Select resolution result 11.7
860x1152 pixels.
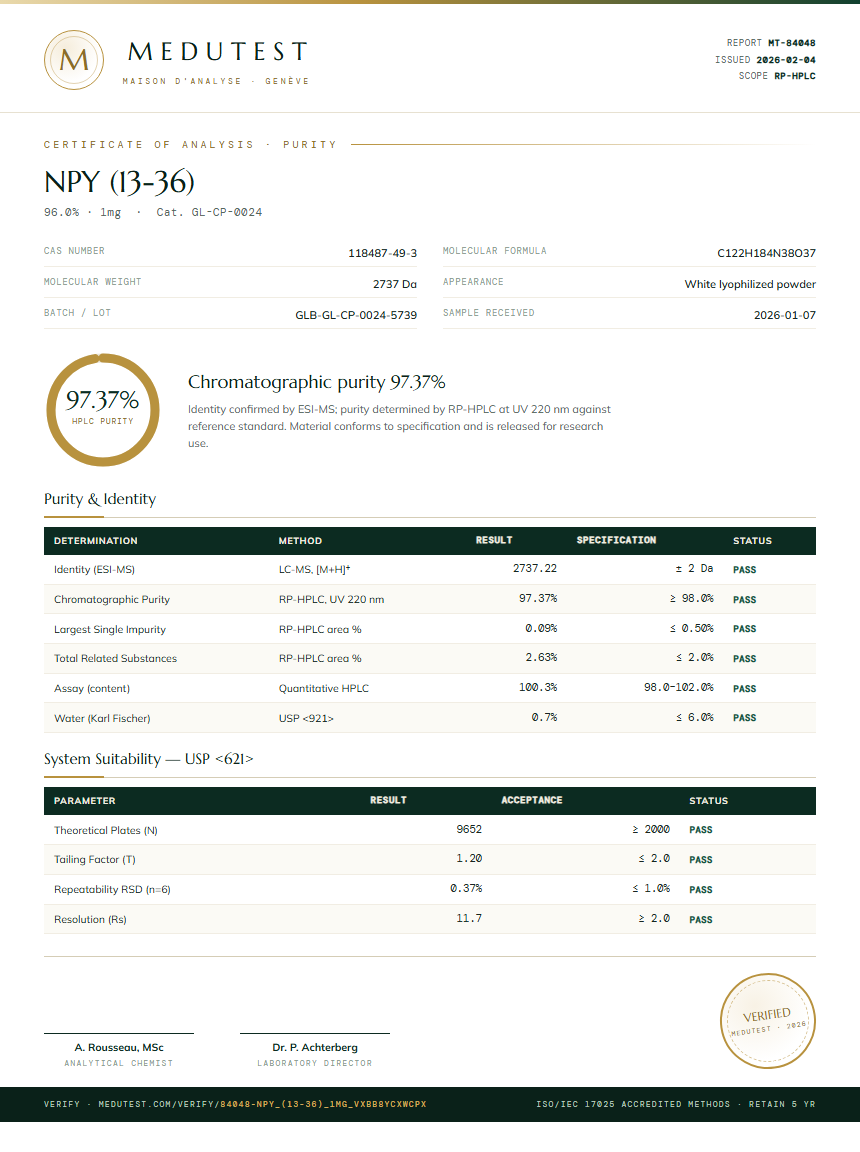(469, 918)
